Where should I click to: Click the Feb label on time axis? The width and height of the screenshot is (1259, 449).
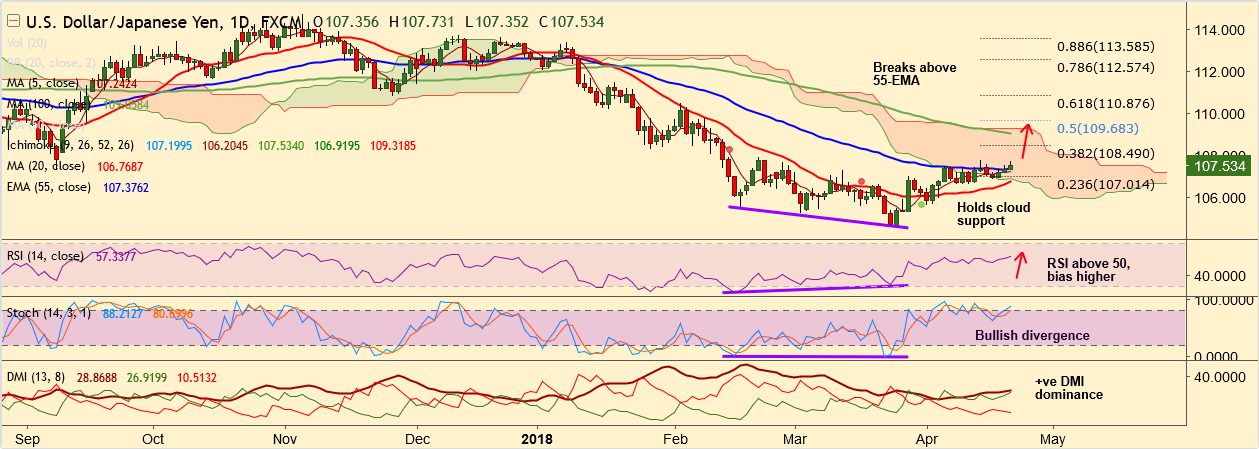[x=676, y=438]
